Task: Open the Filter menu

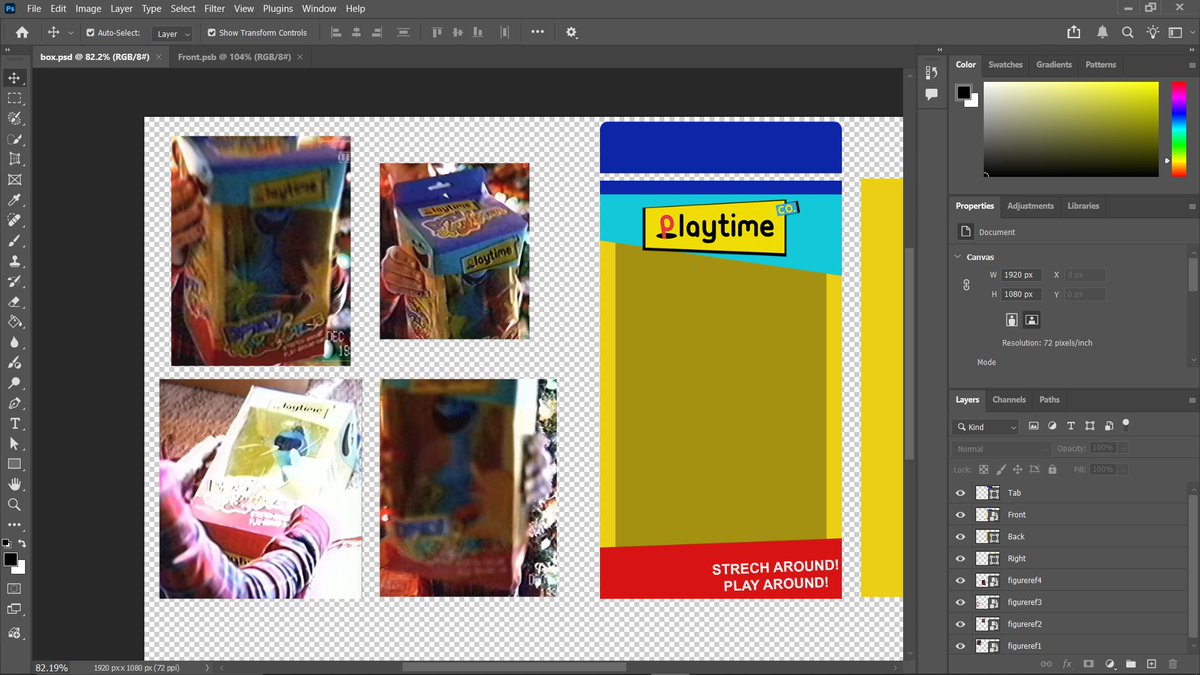Action: click(215, 8)
